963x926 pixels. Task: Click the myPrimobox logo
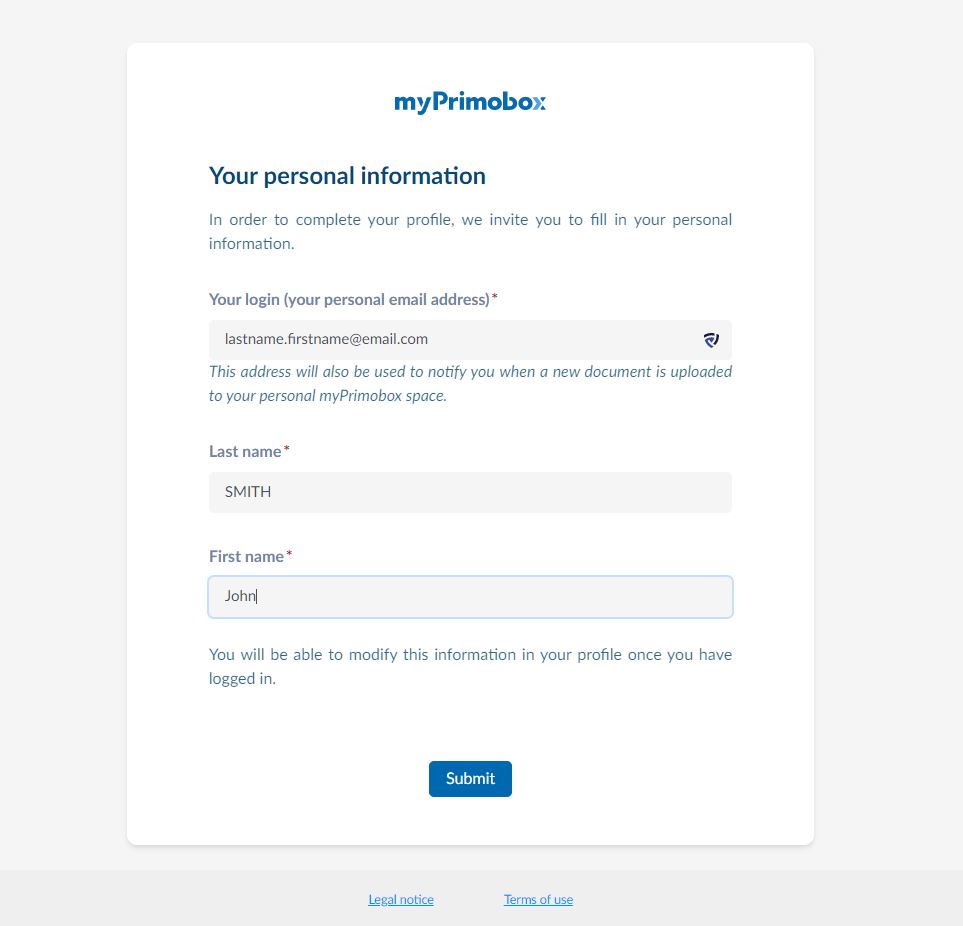(x=470, y=102)
